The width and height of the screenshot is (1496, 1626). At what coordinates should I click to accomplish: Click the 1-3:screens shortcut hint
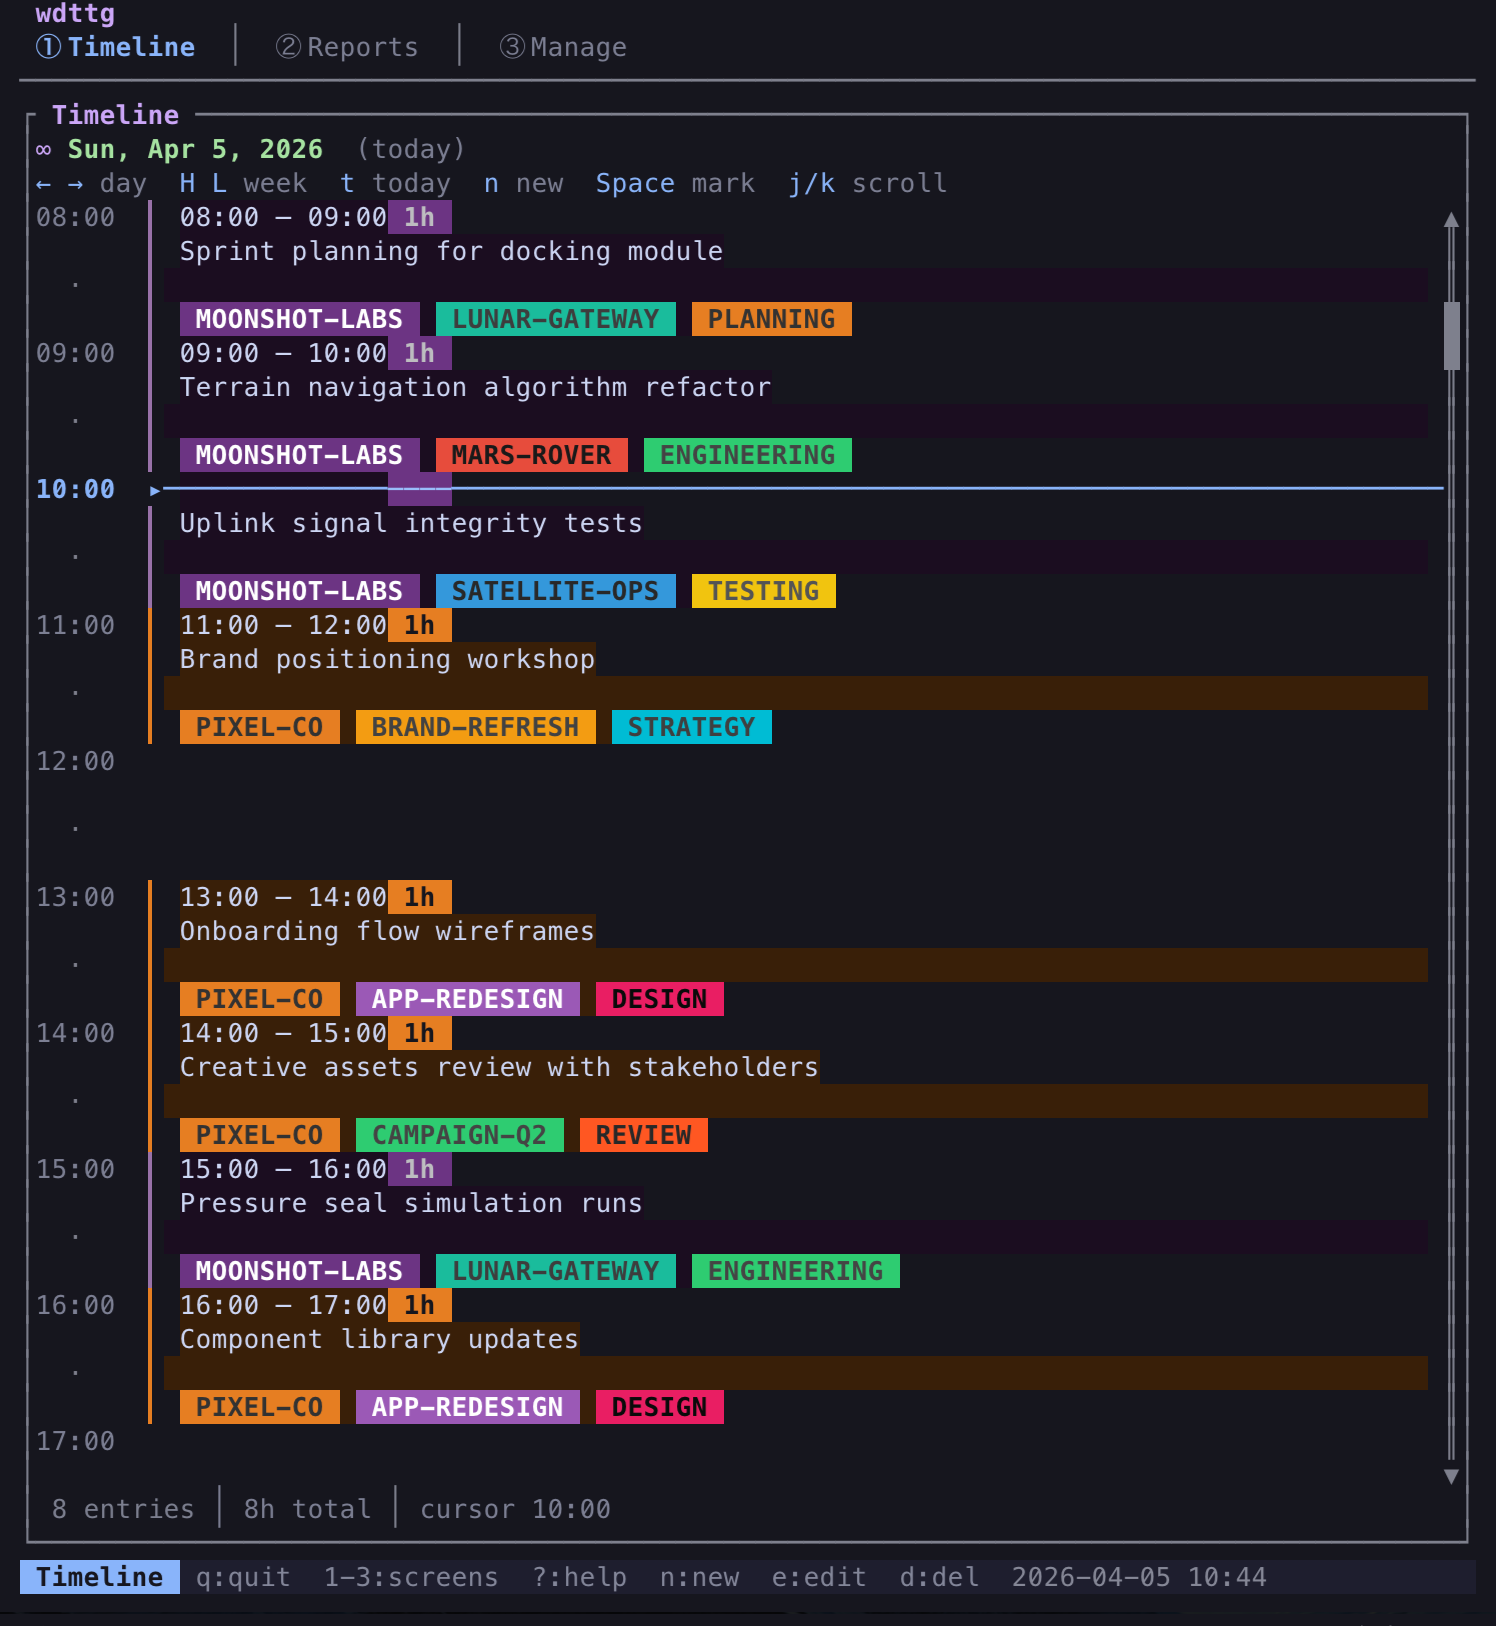[x=411, y=1577]
